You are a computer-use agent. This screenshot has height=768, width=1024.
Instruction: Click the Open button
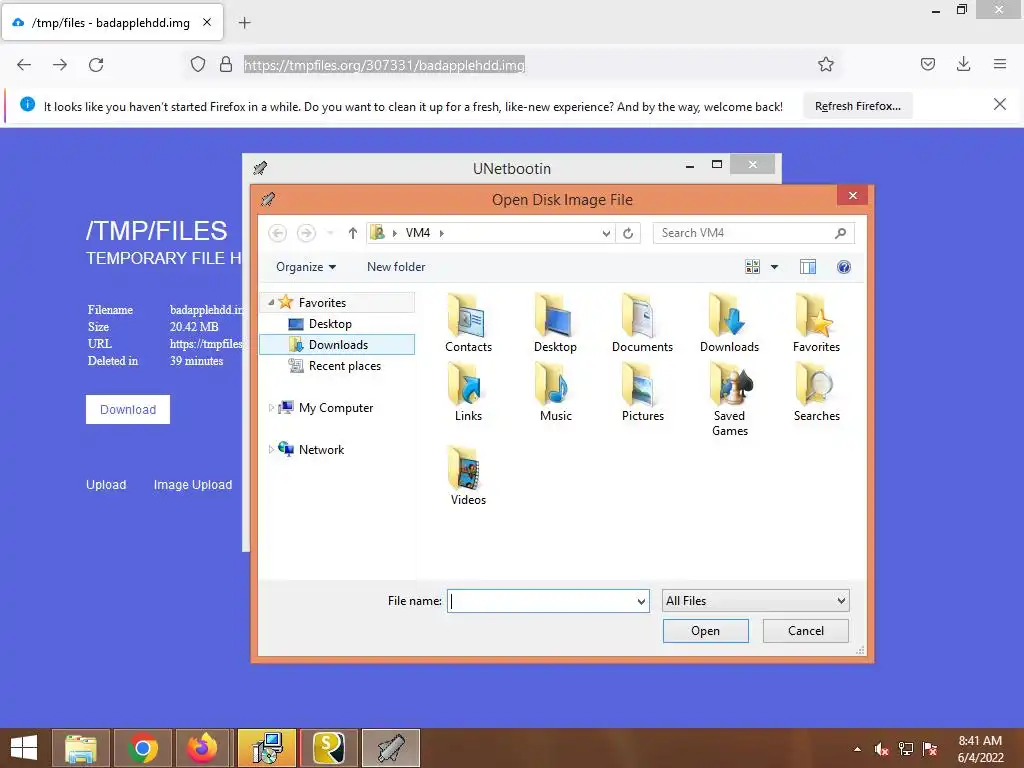click(x=705, y=631)
